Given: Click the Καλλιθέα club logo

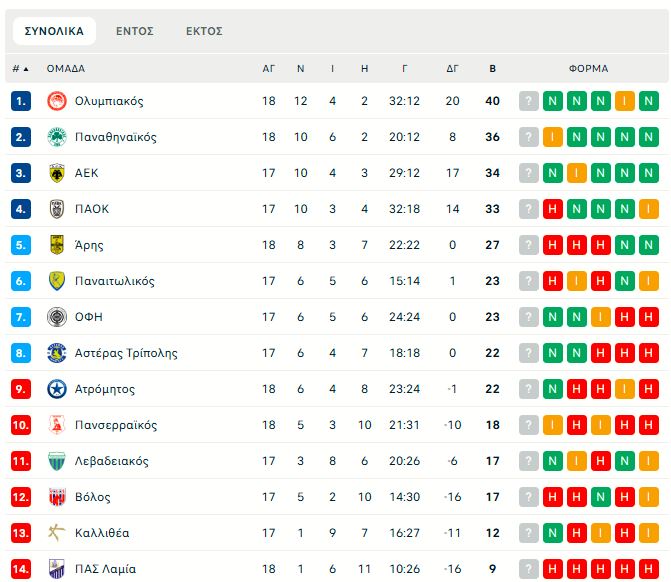Looking at the screenshot, I should 56,533.
